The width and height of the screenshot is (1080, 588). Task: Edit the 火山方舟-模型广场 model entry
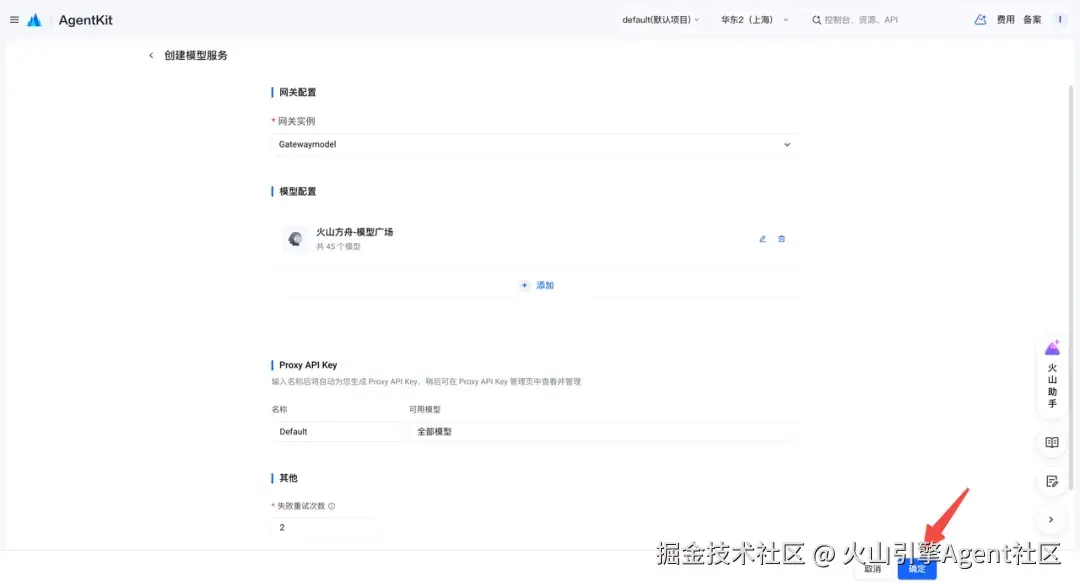click(762, 239)
